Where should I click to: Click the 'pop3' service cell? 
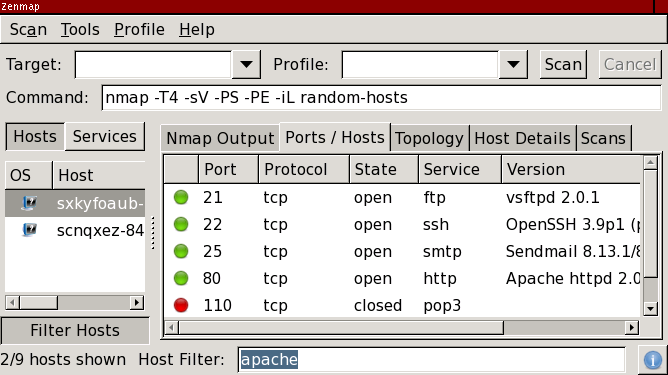coord(442,306)
